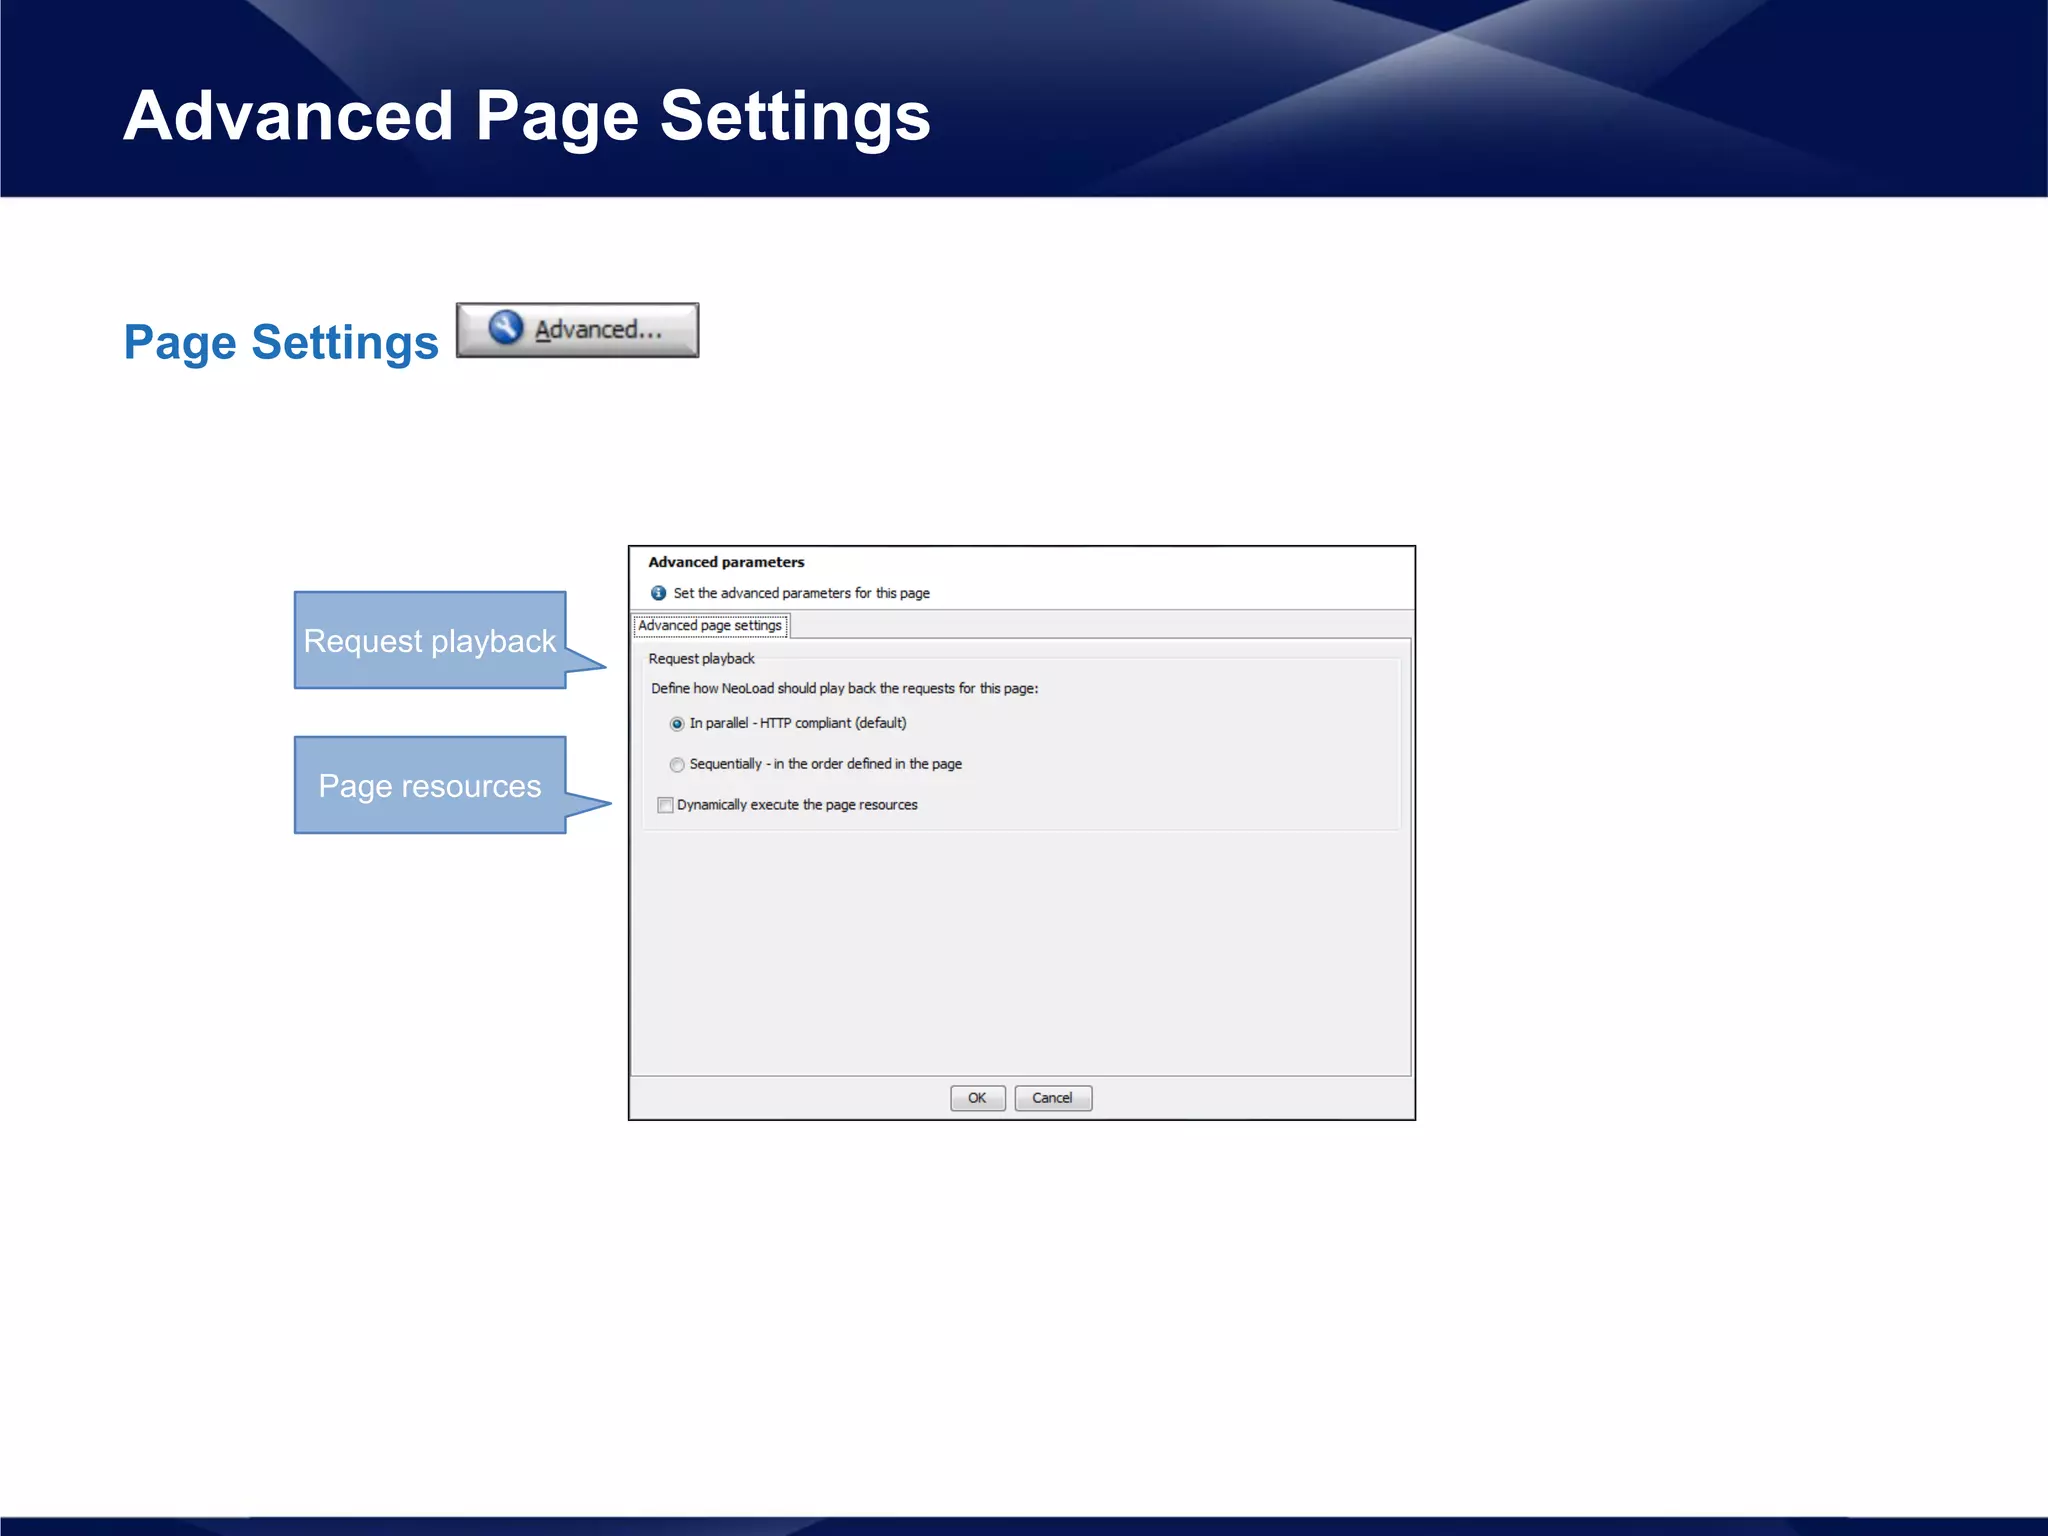
Task: Click 'Define how NeoLoad should play back' text
Action: [844, 689]
